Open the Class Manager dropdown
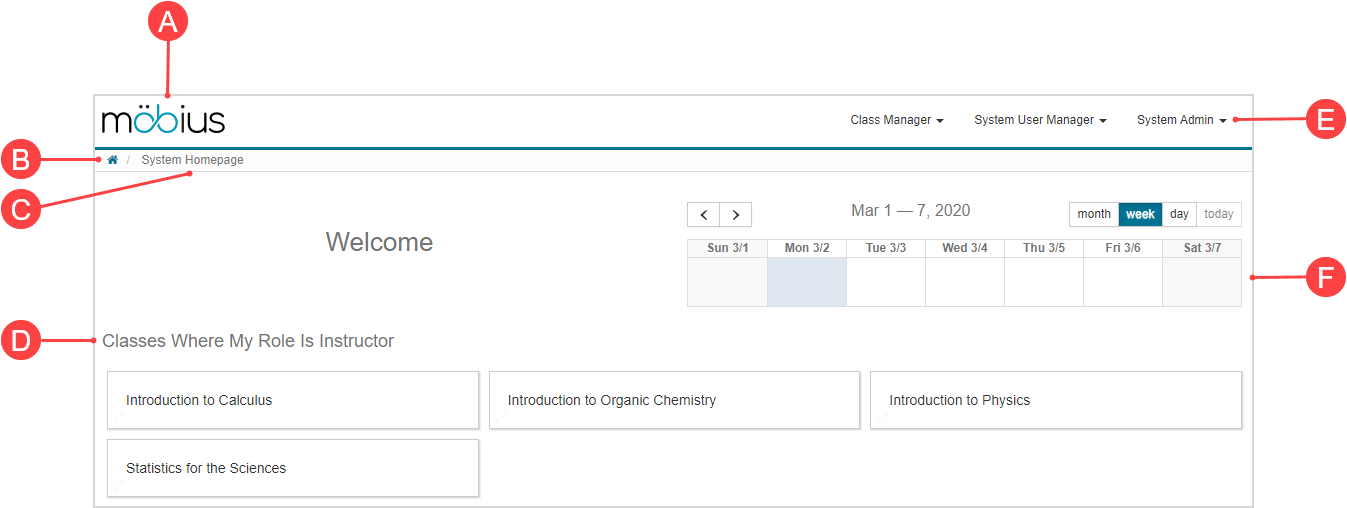 [x=896, y=120]
